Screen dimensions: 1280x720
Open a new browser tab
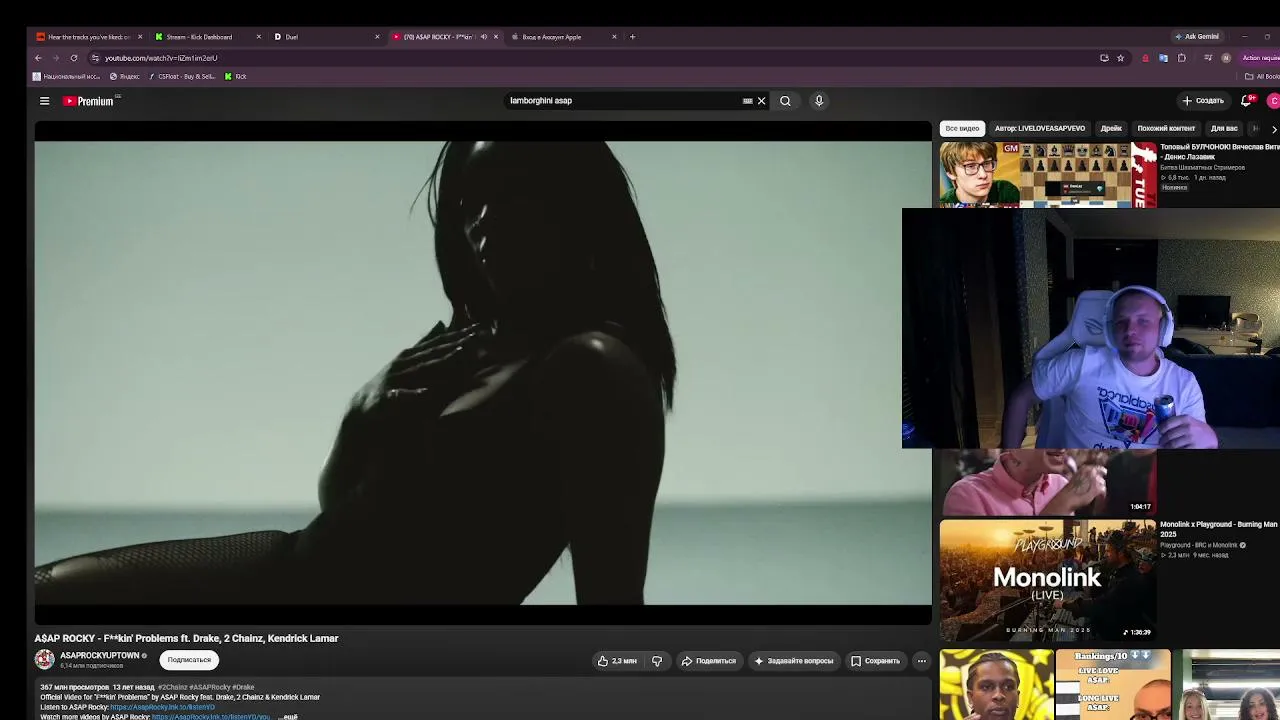[x=632, y=37]
